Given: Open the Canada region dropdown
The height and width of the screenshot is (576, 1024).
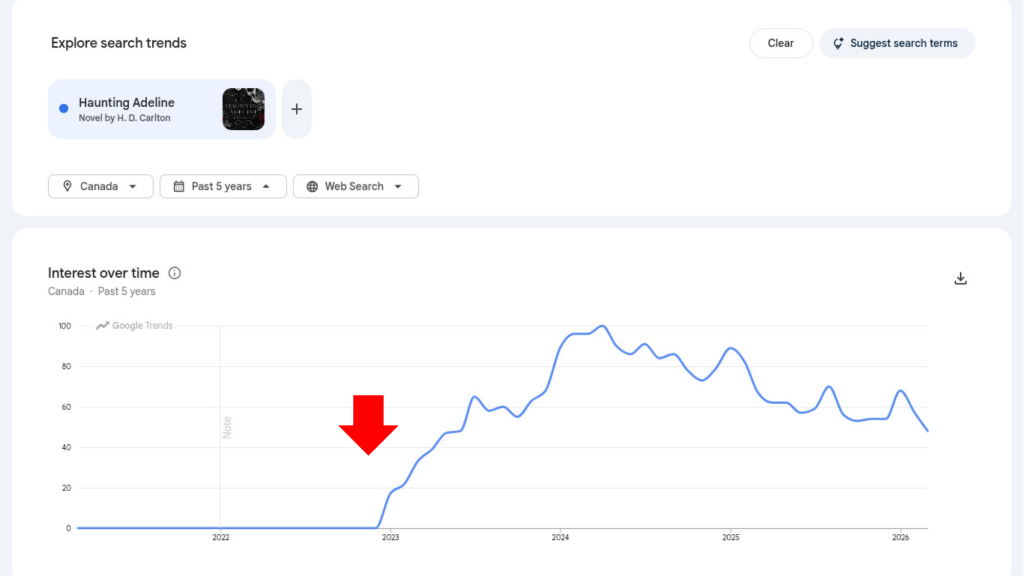Looking at the screenshot, I should [x=100, y=186].
